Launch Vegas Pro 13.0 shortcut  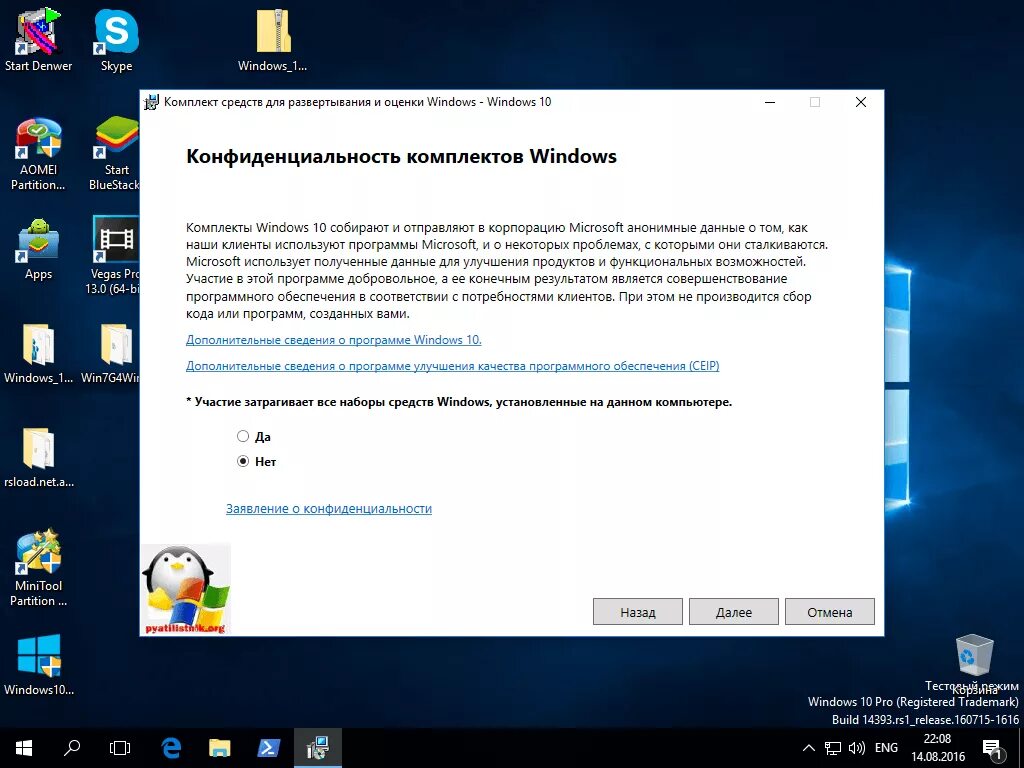point(115,255)
